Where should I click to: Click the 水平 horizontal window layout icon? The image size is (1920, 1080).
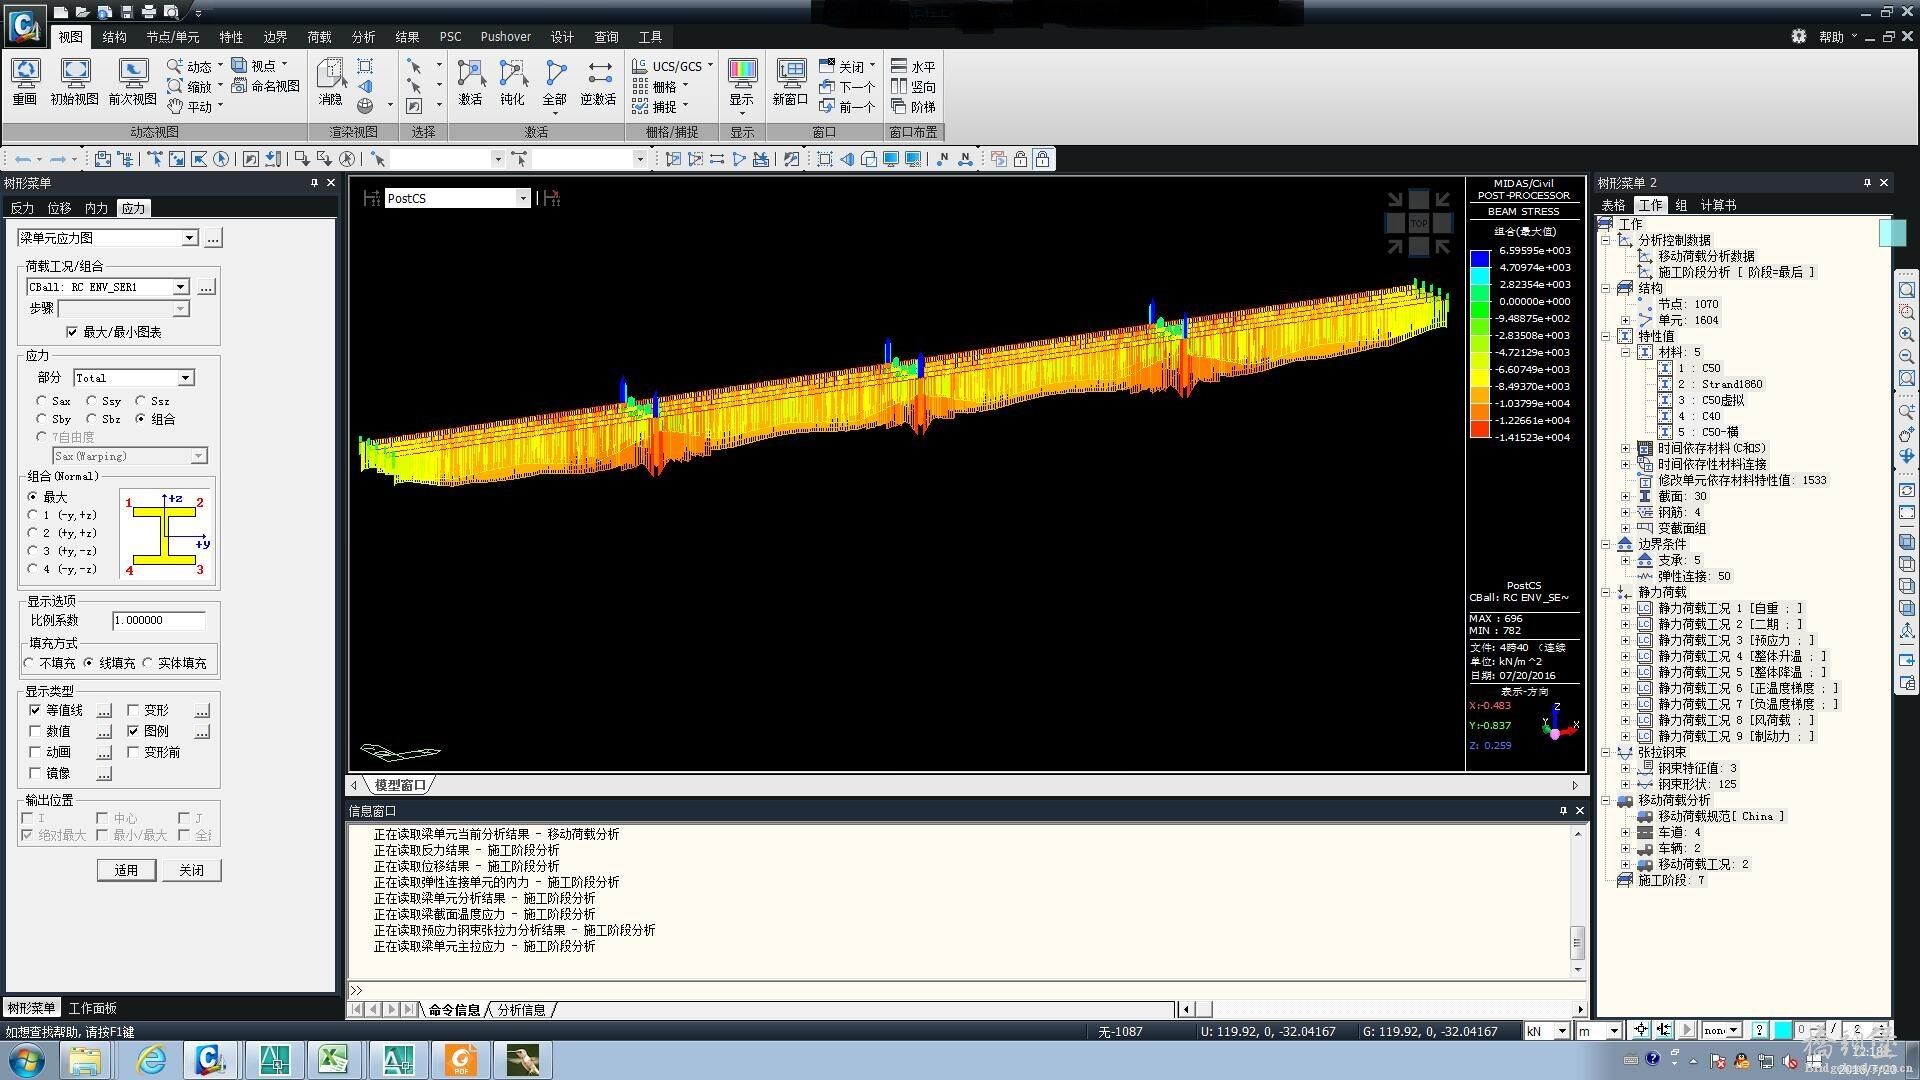point(913,66)
